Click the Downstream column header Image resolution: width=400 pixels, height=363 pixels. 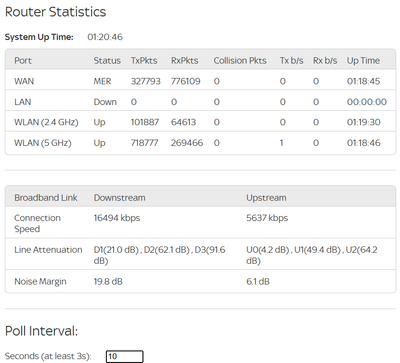119,198
